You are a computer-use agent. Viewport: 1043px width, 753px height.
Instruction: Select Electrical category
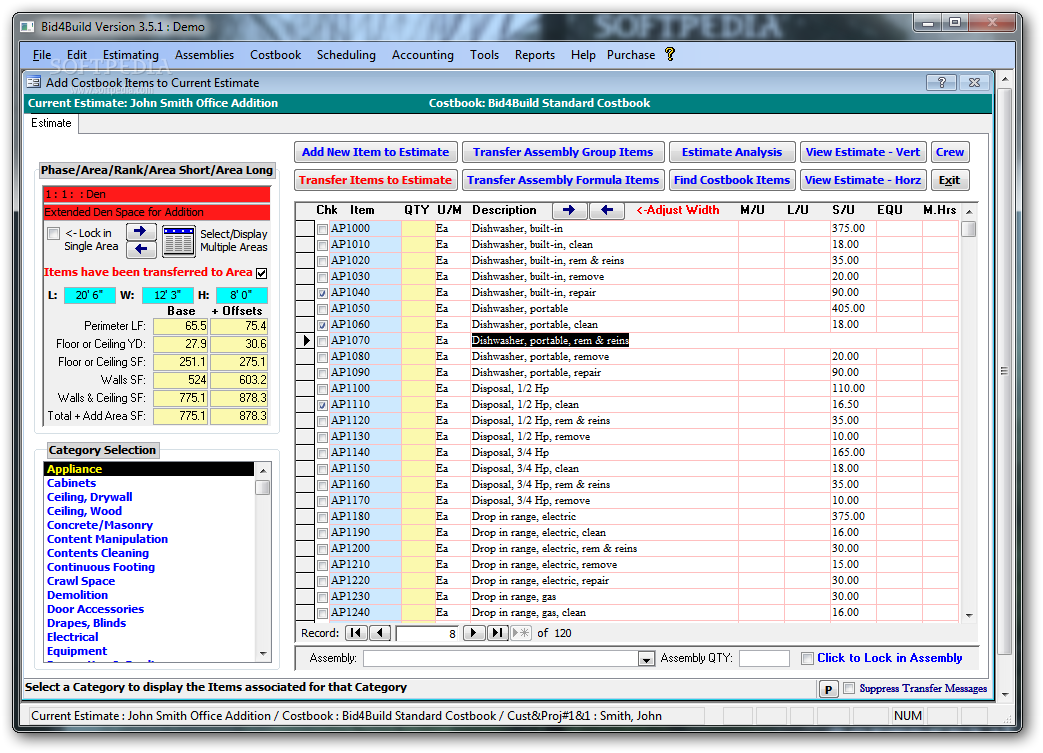pos(73,637)
